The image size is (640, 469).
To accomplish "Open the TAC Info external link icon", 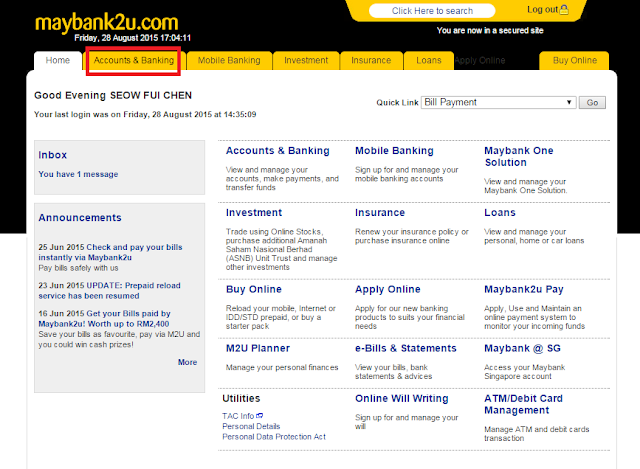I will tap(260, 416).
